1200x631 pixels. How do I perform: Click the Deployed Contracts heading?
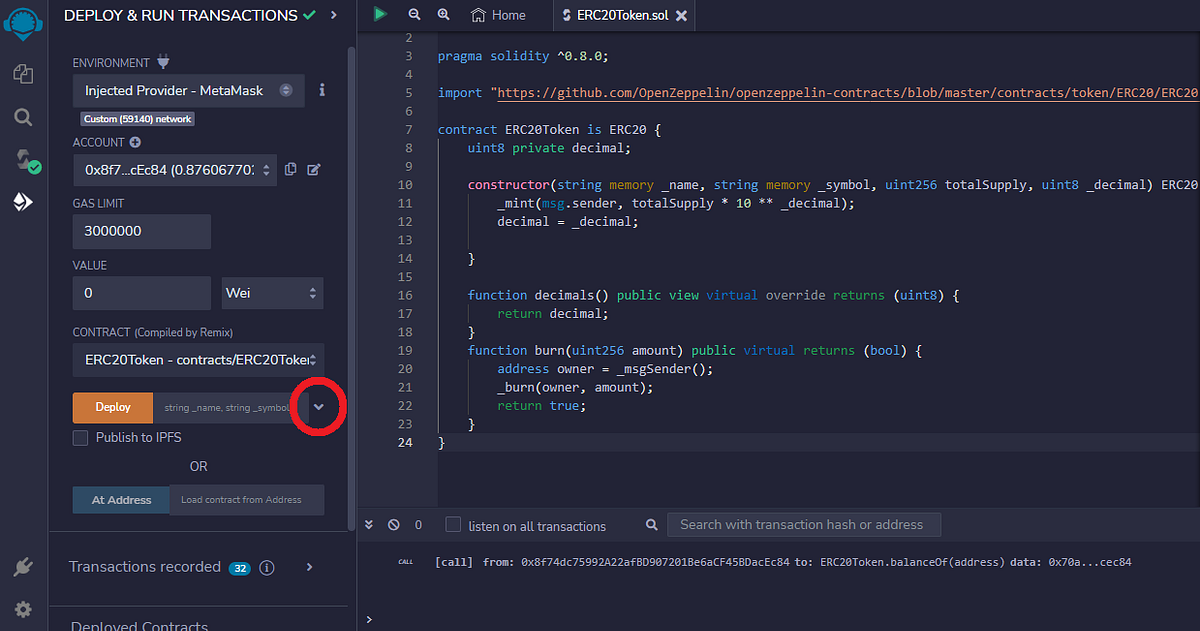tap(140, 625)
